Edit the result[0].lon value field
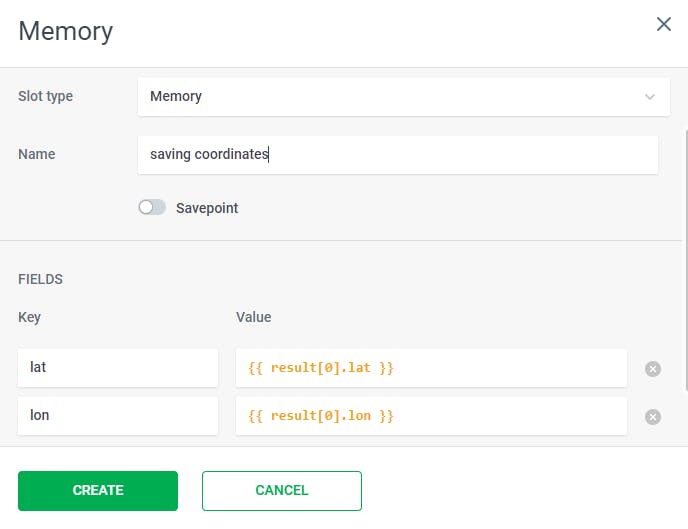Screen dimensions: 688x529 tap(431, 416)
